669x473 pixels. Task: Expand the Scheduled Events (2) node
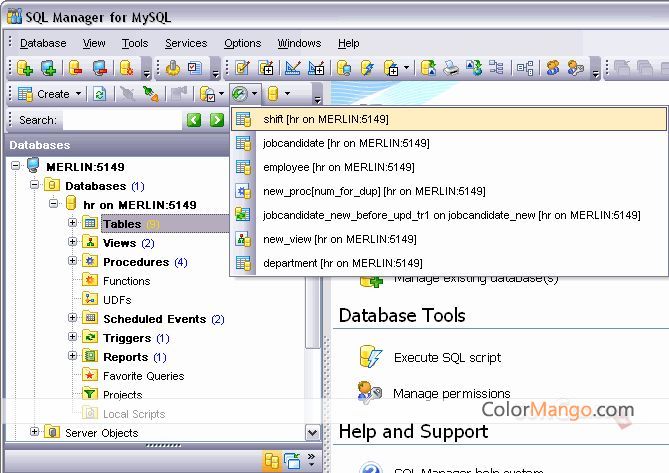click(73, 317)
